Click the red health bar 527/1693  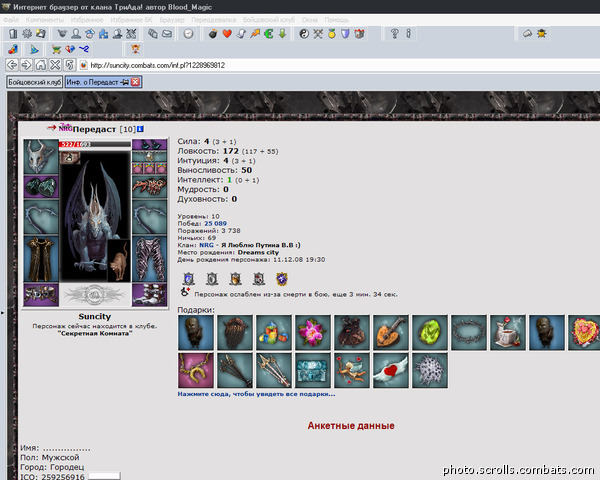pos(95,144)
